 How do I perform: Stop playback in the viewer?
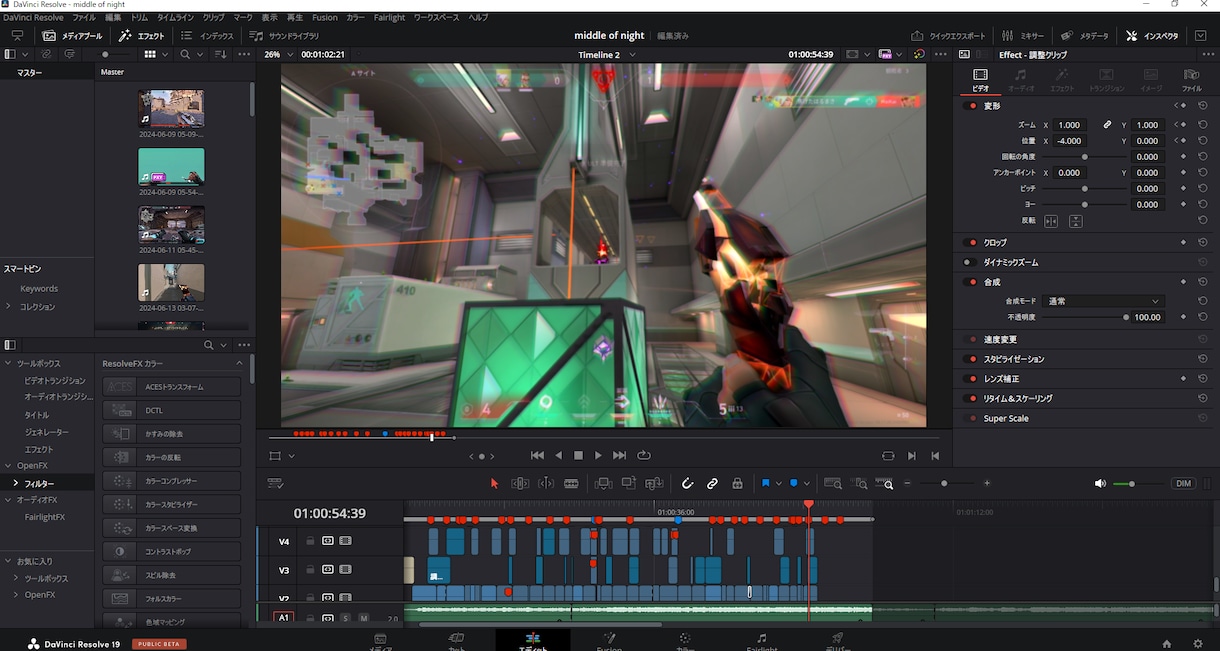[578, 455]
